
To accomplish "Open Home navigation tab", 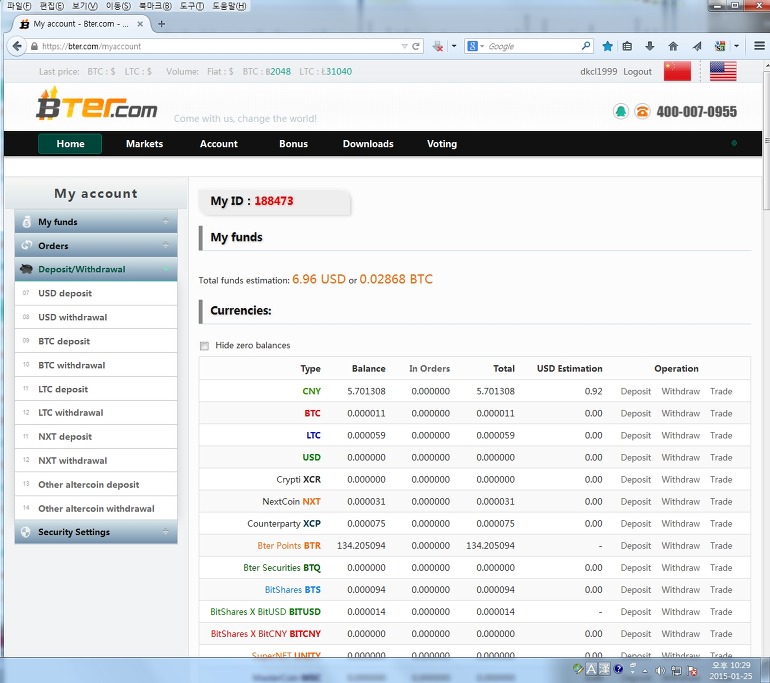I will (70, 144).
